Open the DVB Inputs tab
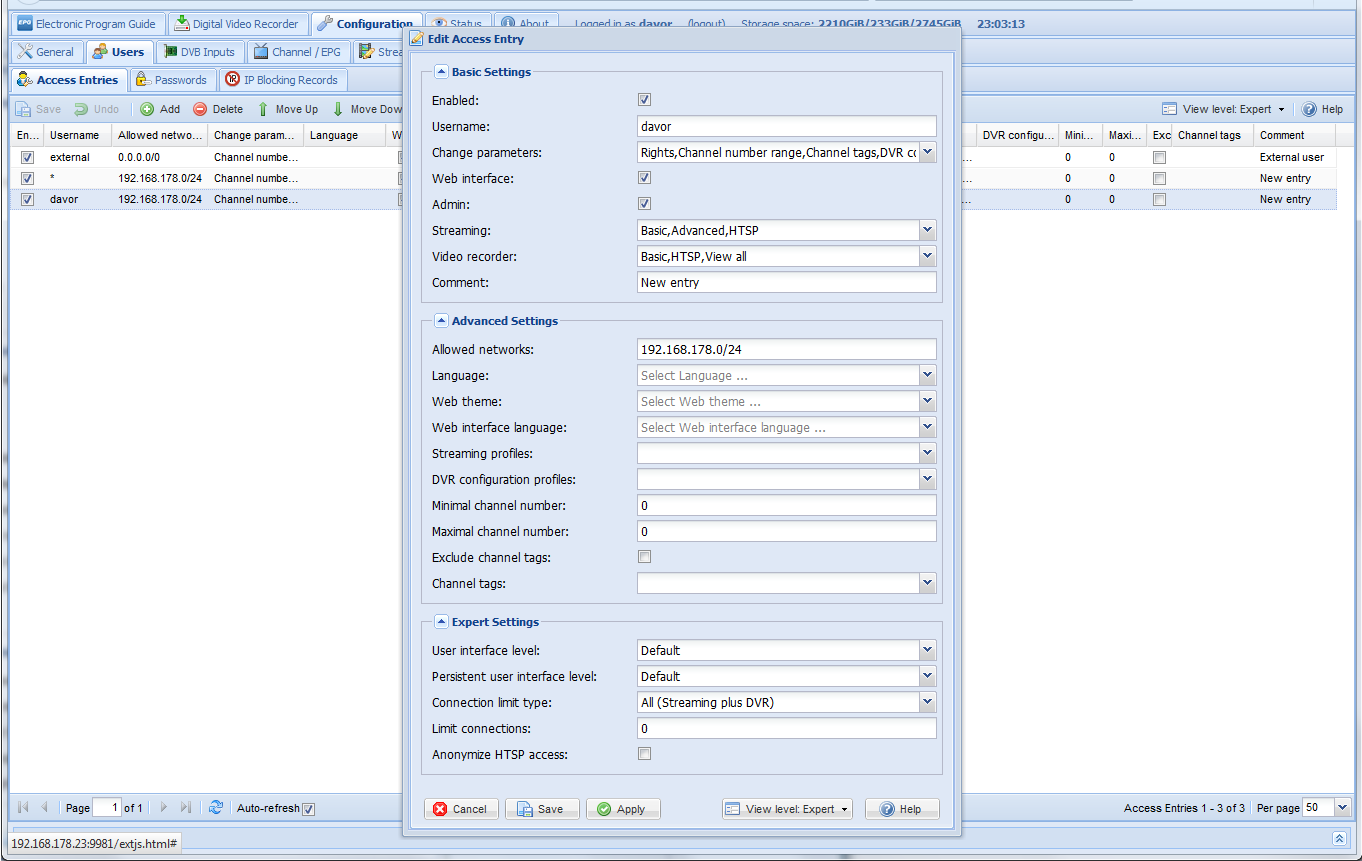 [x=200, y=52]
